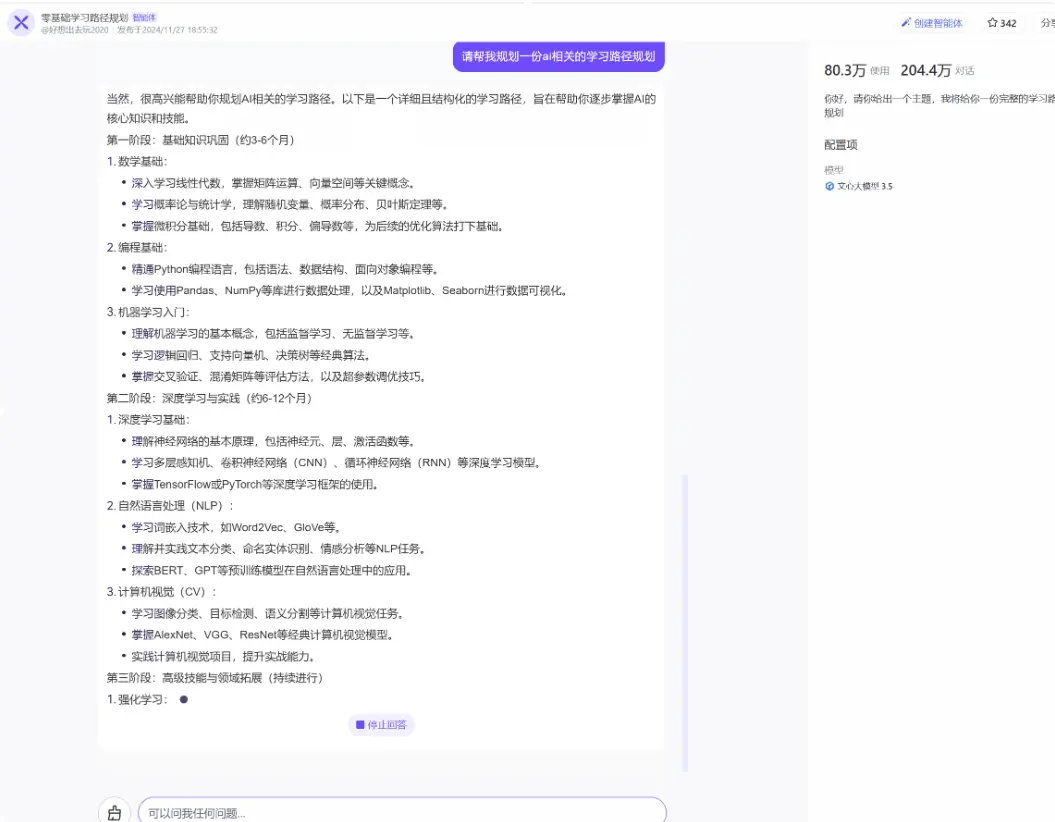This screenshot has width=1055, height=822.
Task: Click the agent avatar icon top left
Action: (x=19, y=23)
